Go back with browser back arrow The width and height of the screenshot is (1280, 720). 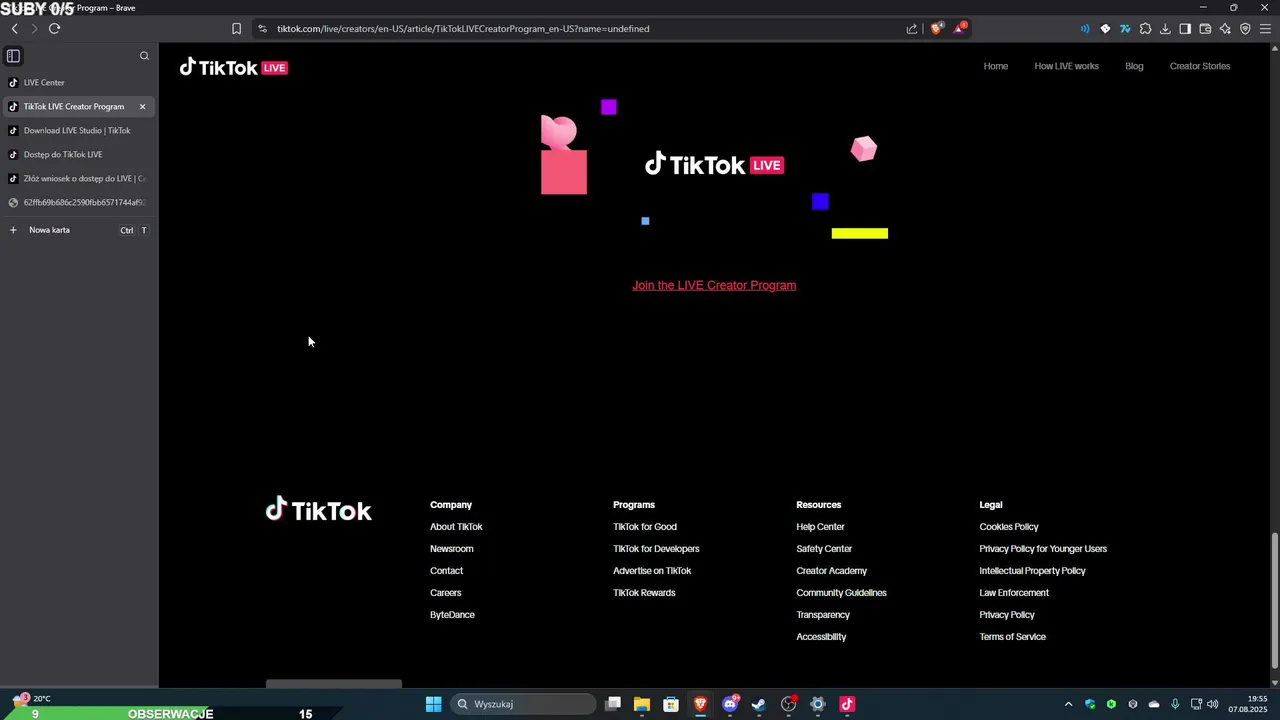[14, 29]
